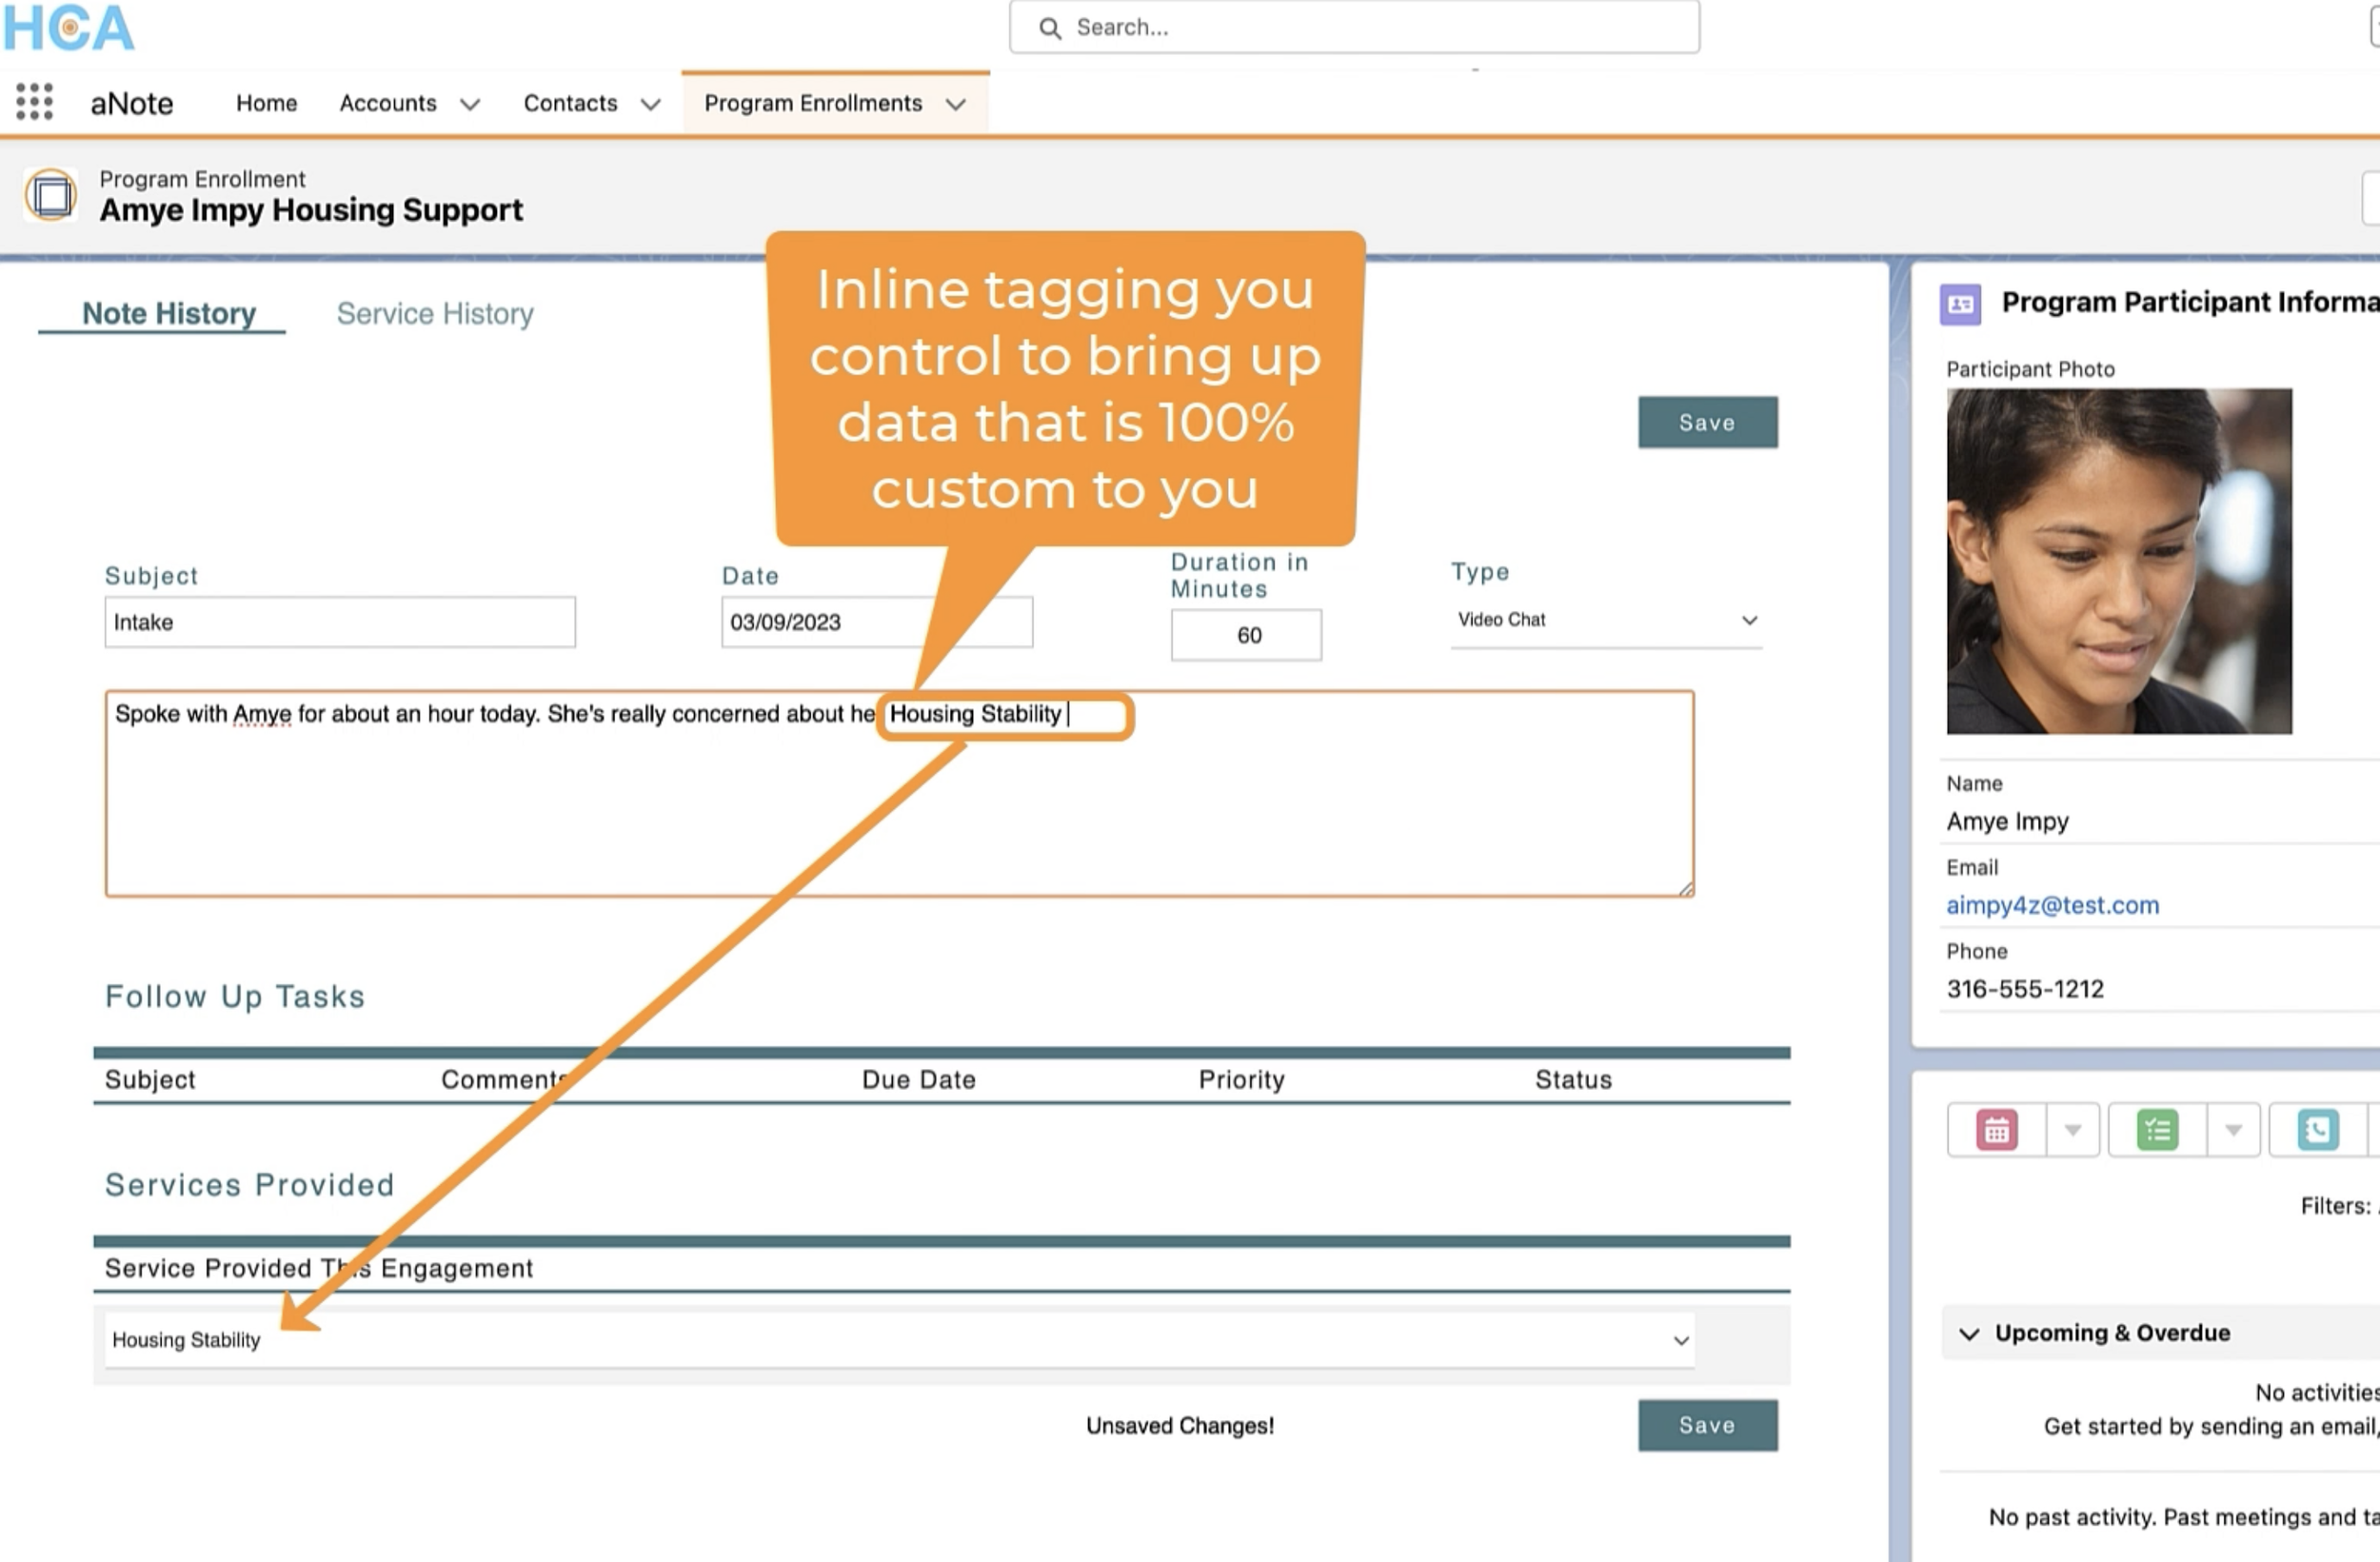The width and height of the screenshot is (2380, 1562).
Task: Click the pink New Event calendar icon
Action: [x=1996, y=1131]
